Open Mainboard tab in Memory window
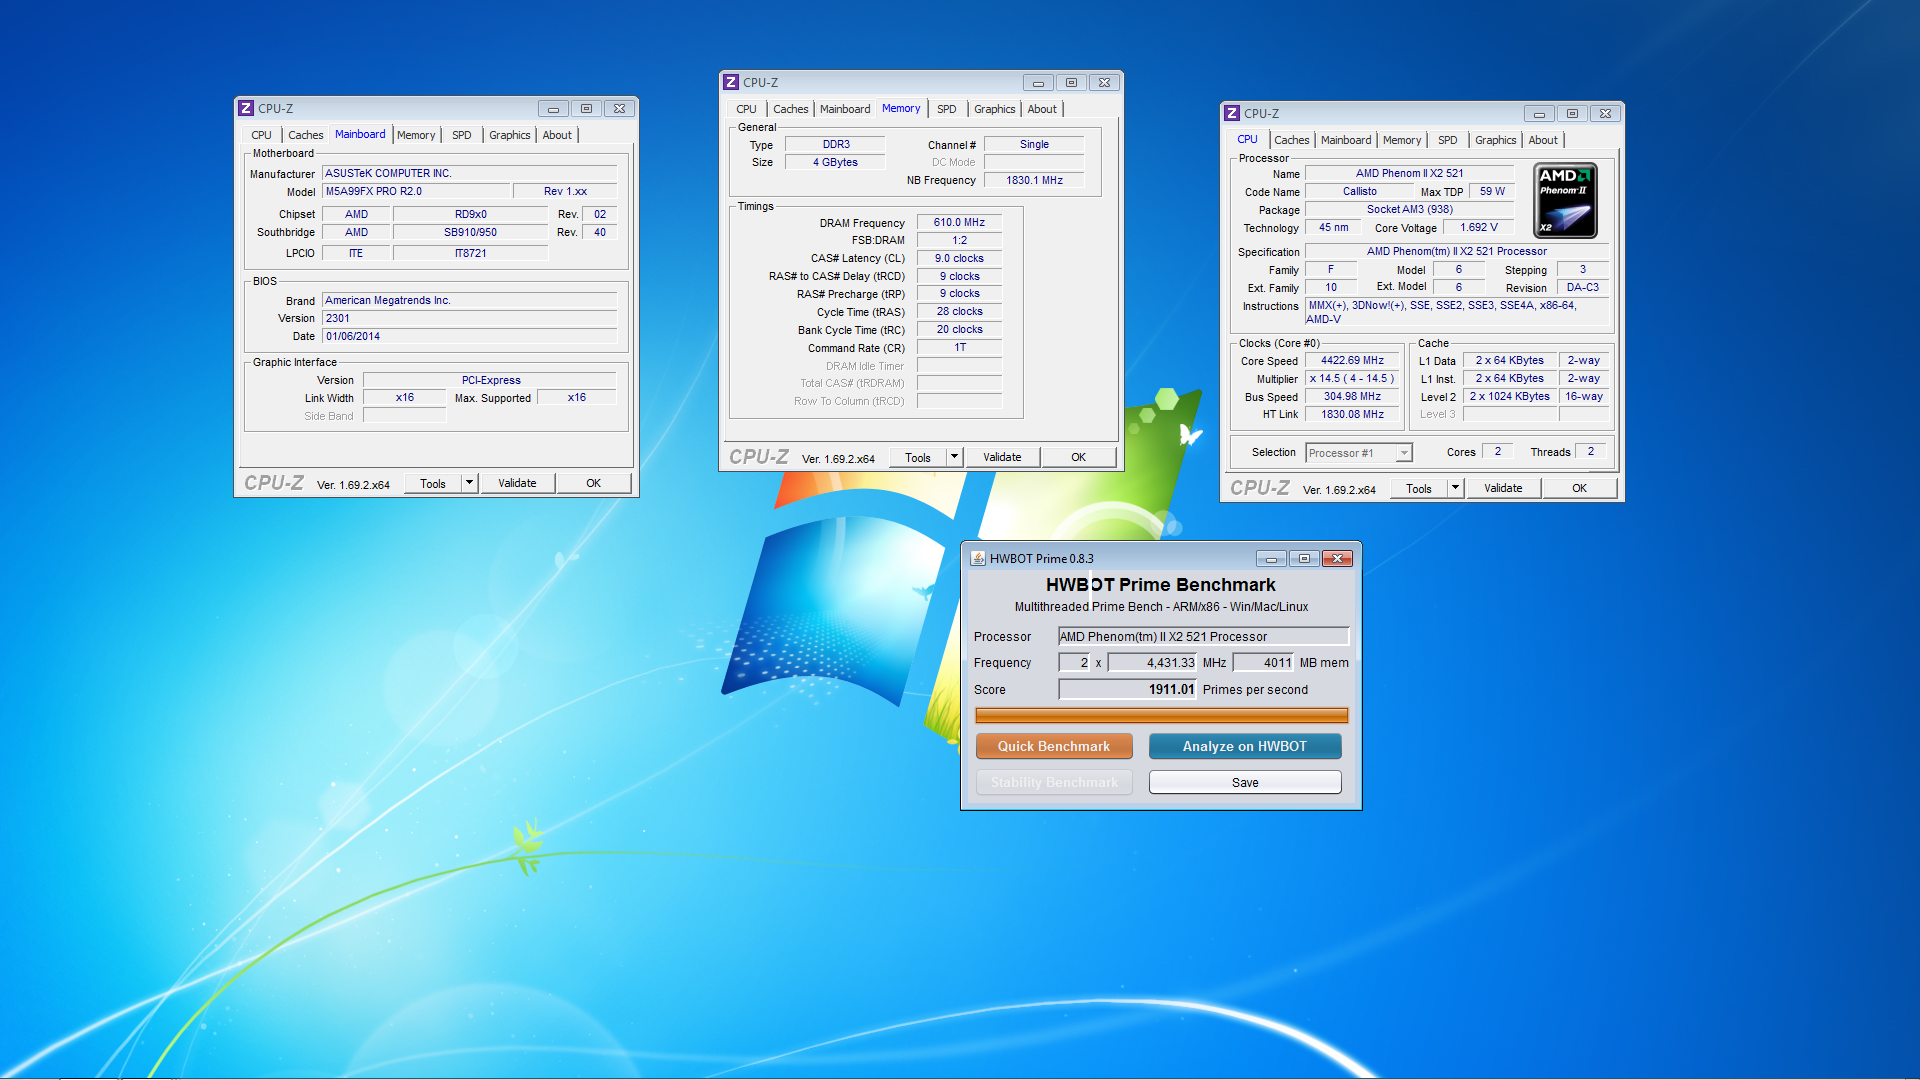The width and height of the screenshot is (1920, 1080). (x=845, y=109)
